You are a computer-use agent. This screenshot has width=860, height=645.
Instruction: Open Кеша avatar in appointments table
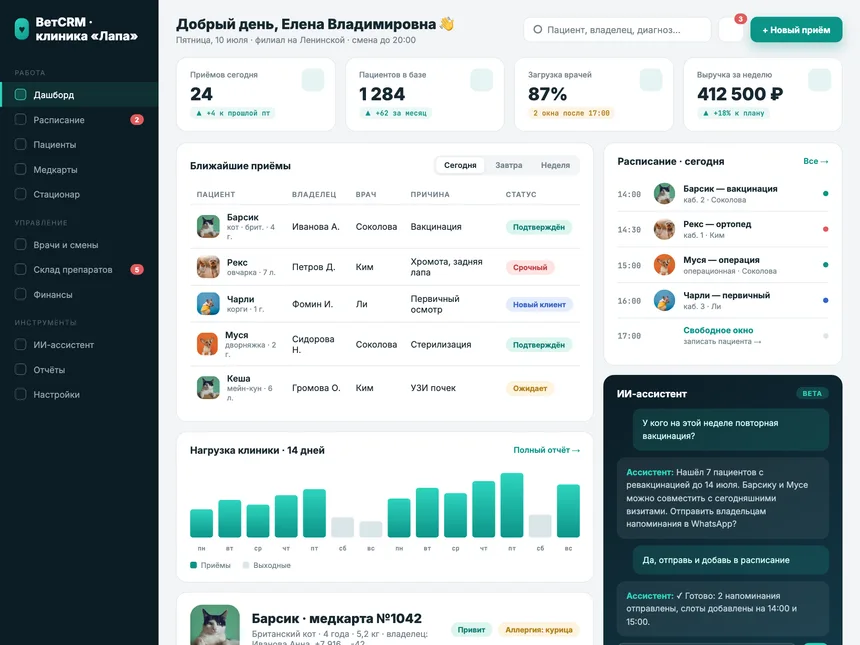click(208, 388)
